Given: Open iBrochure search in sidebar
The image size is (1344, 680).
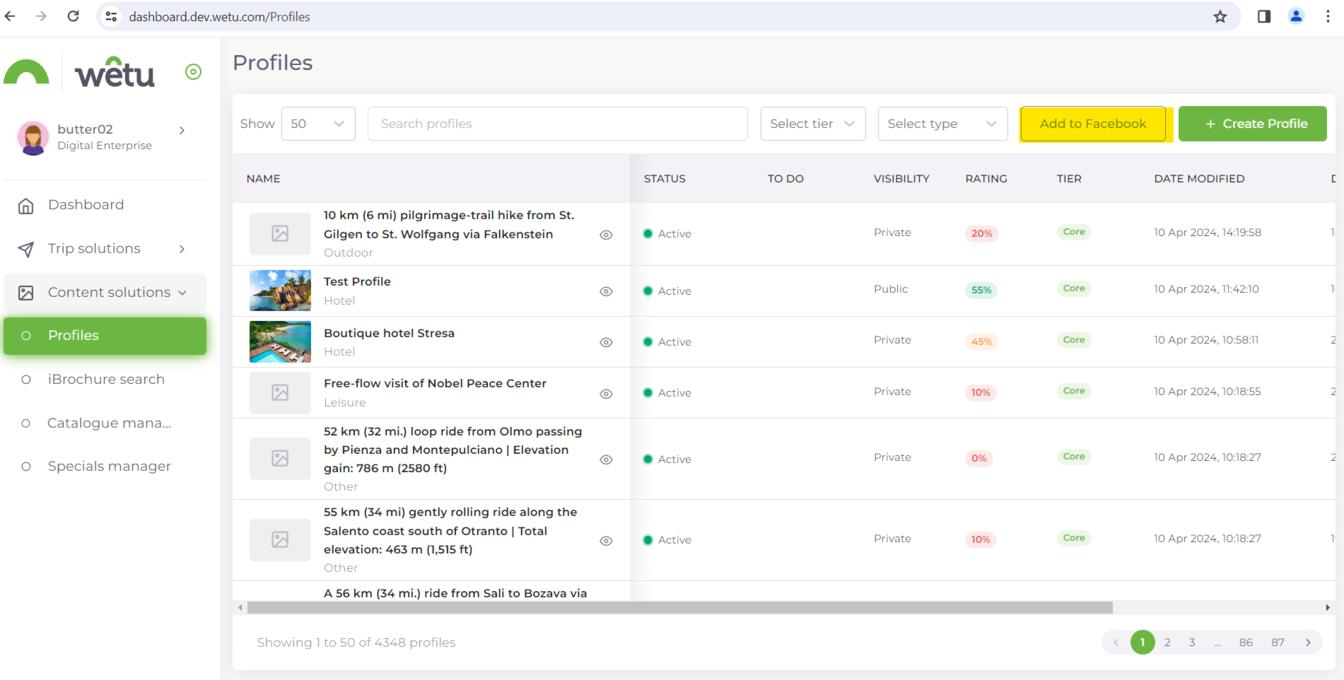Looking at the screenshot, I should point(106,379).
